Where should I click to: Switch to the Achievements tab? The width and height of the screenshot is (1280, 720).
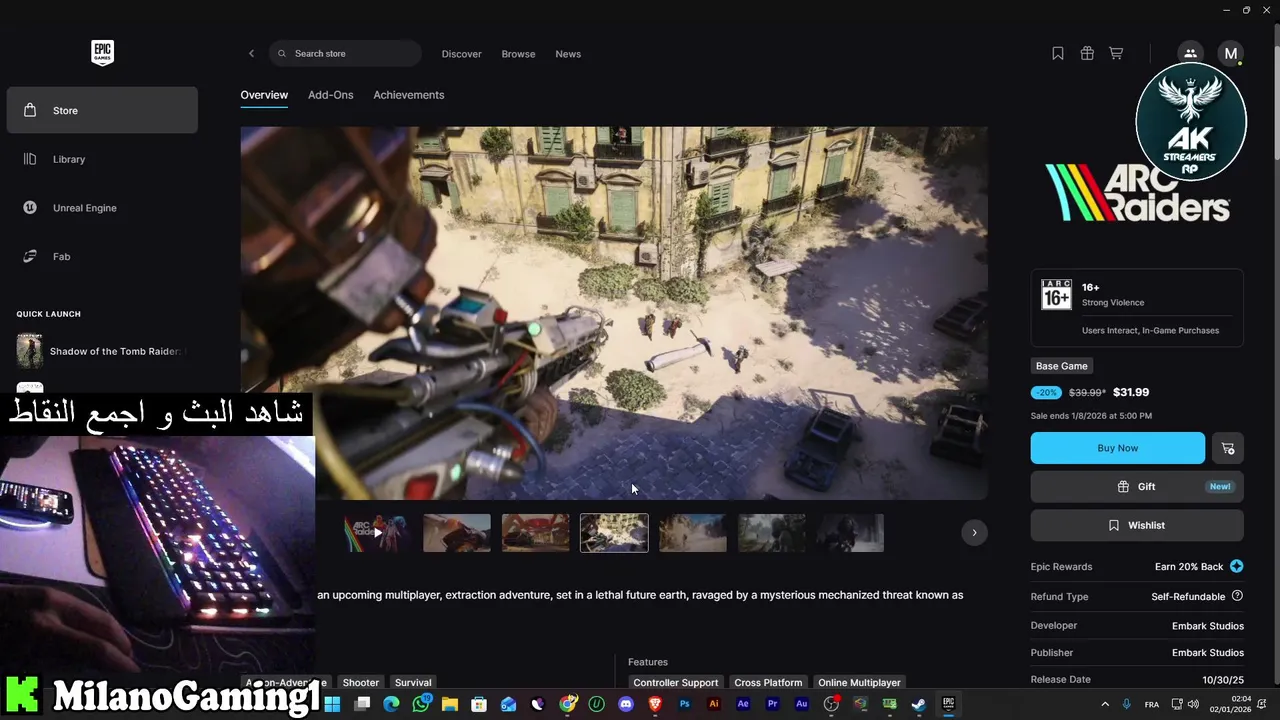point(409,95)
